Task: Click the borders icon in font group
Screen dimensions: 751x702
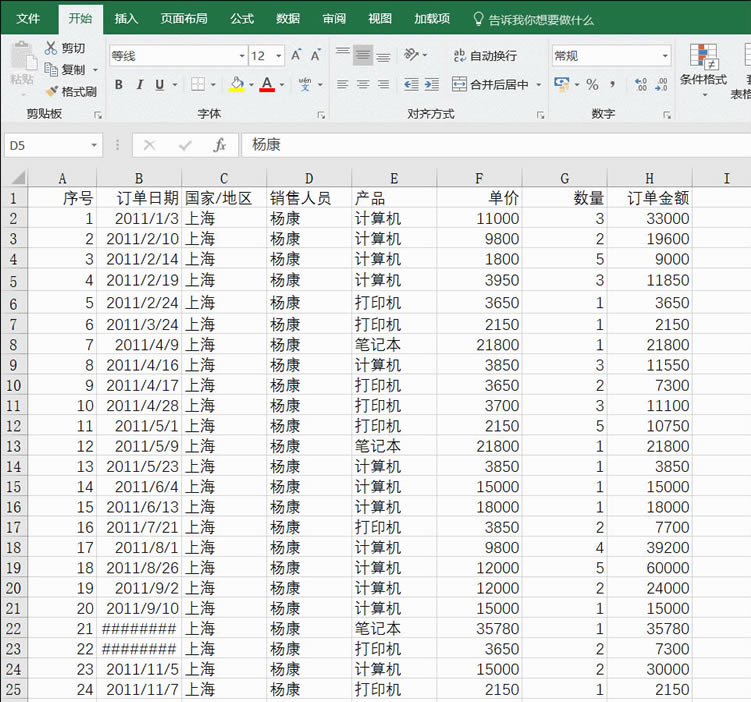Action: (x=198, y=85)
